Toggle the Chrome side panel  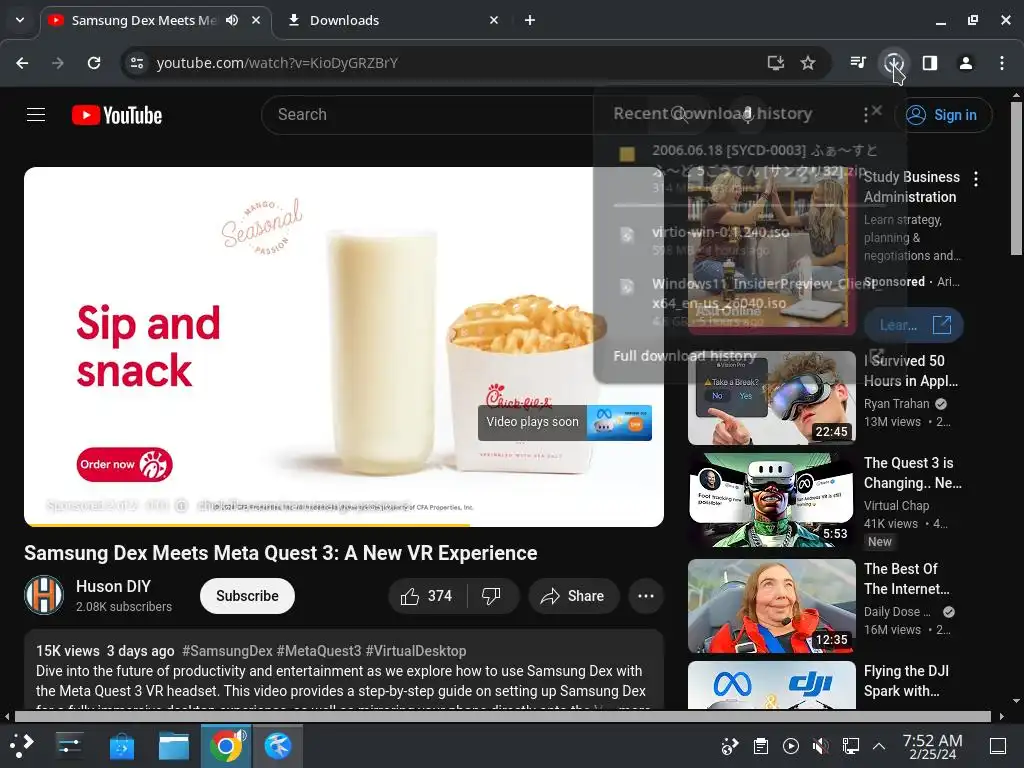(x=930, y=63)
